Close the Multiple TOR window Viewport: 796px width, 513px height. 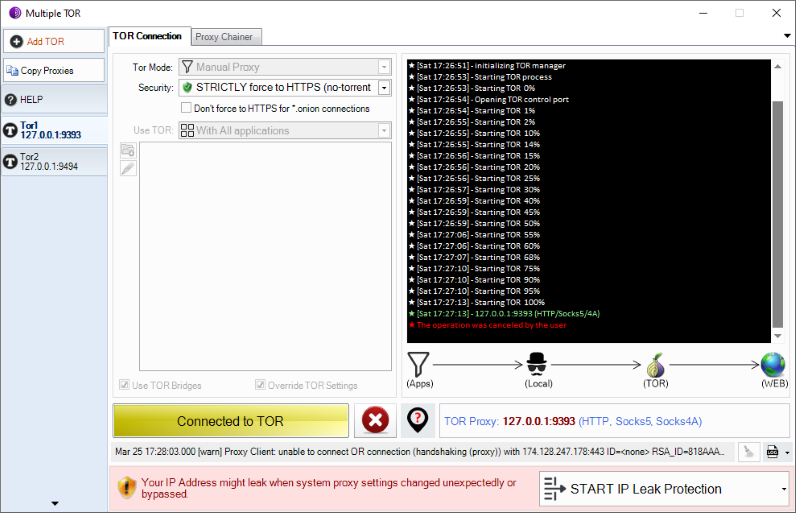coord(776,13)
